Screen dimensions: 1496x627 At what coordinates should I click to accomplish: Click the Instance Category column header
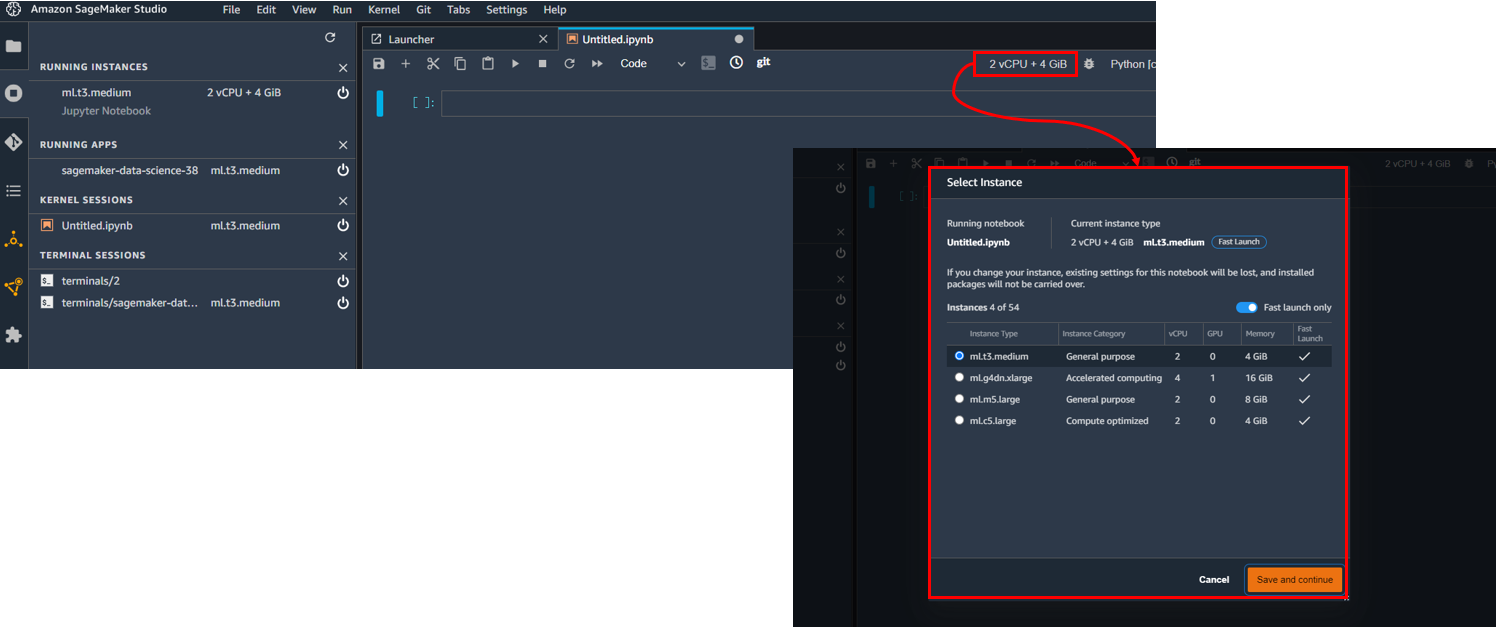[x=1093, y=334]
